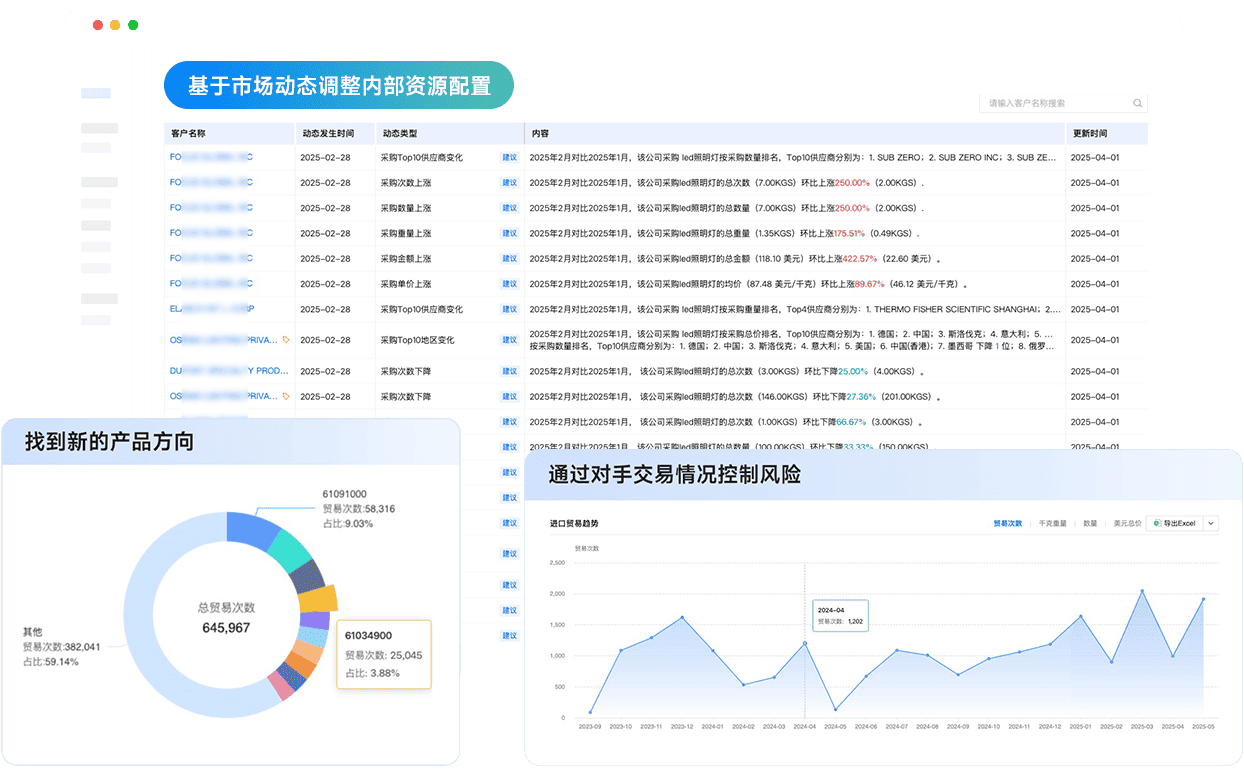Click the yellow 61034900 donut segment
The height and width of the screenshot is (780, 1244).
[318, 598]
